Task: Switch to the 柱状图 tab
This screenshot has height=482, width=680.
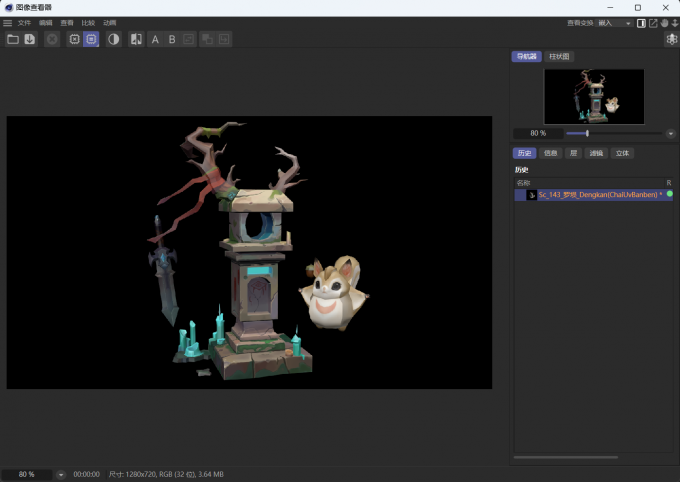Action: coord(559,56)
